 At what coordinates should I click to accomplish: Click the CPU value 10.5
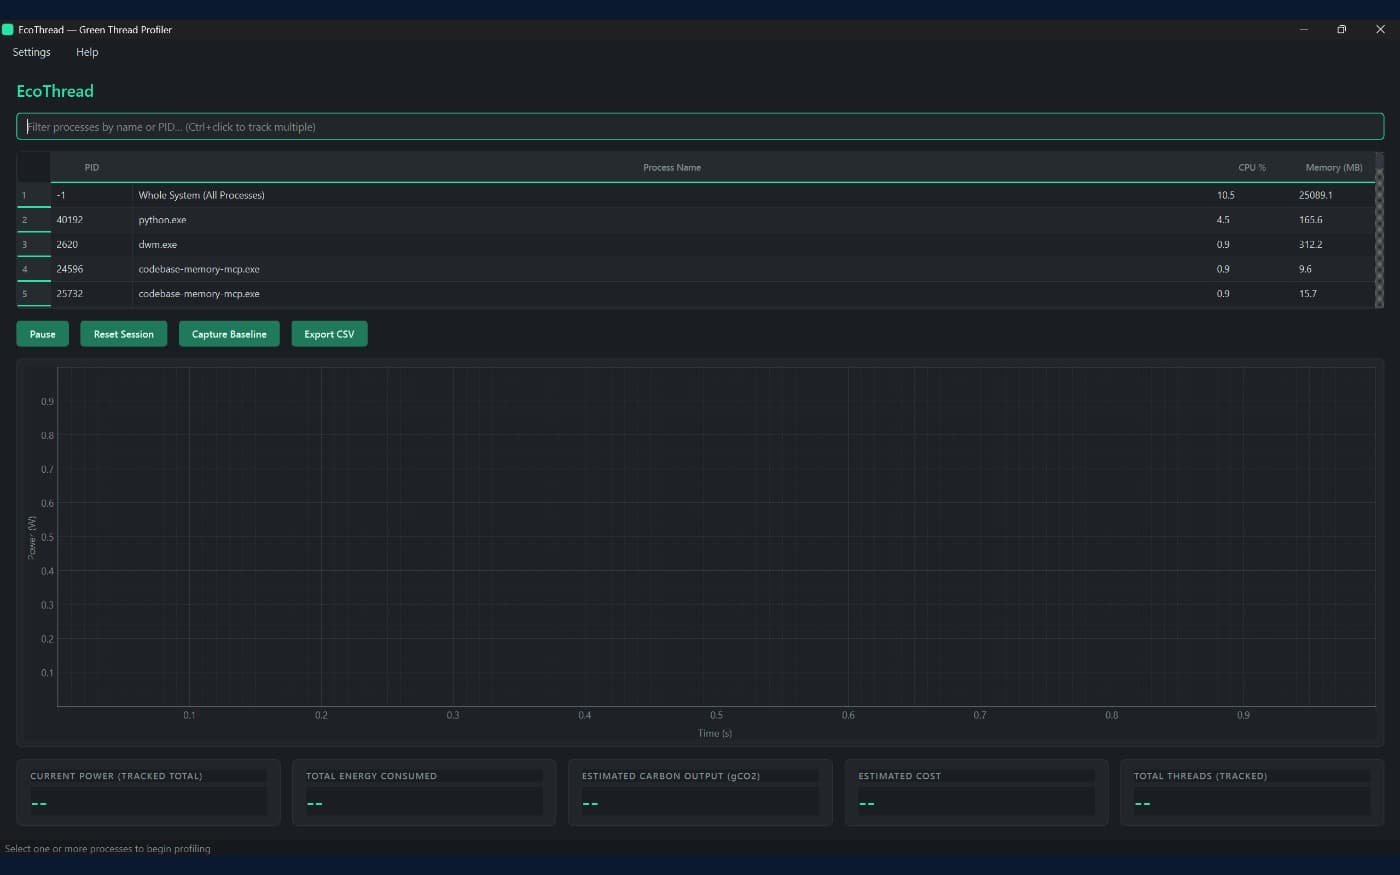click(1225, 195)
